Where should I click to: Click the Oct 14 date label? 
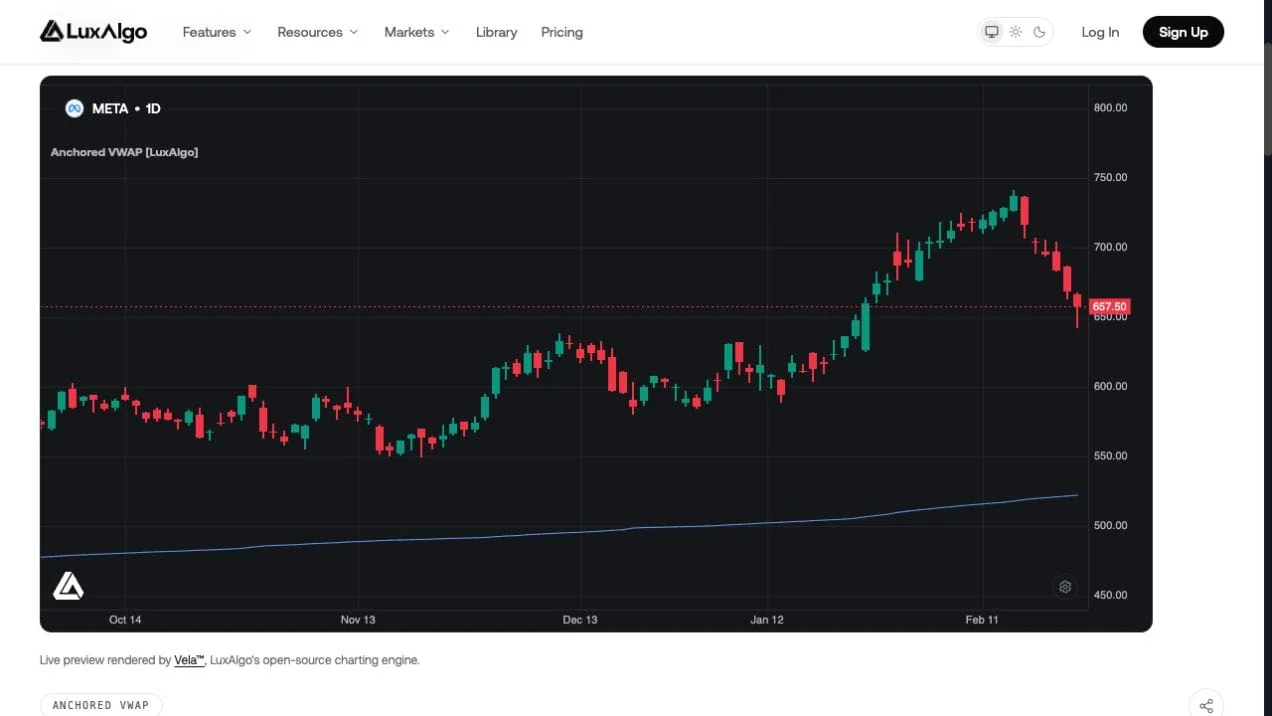click(x=125, y=620)
